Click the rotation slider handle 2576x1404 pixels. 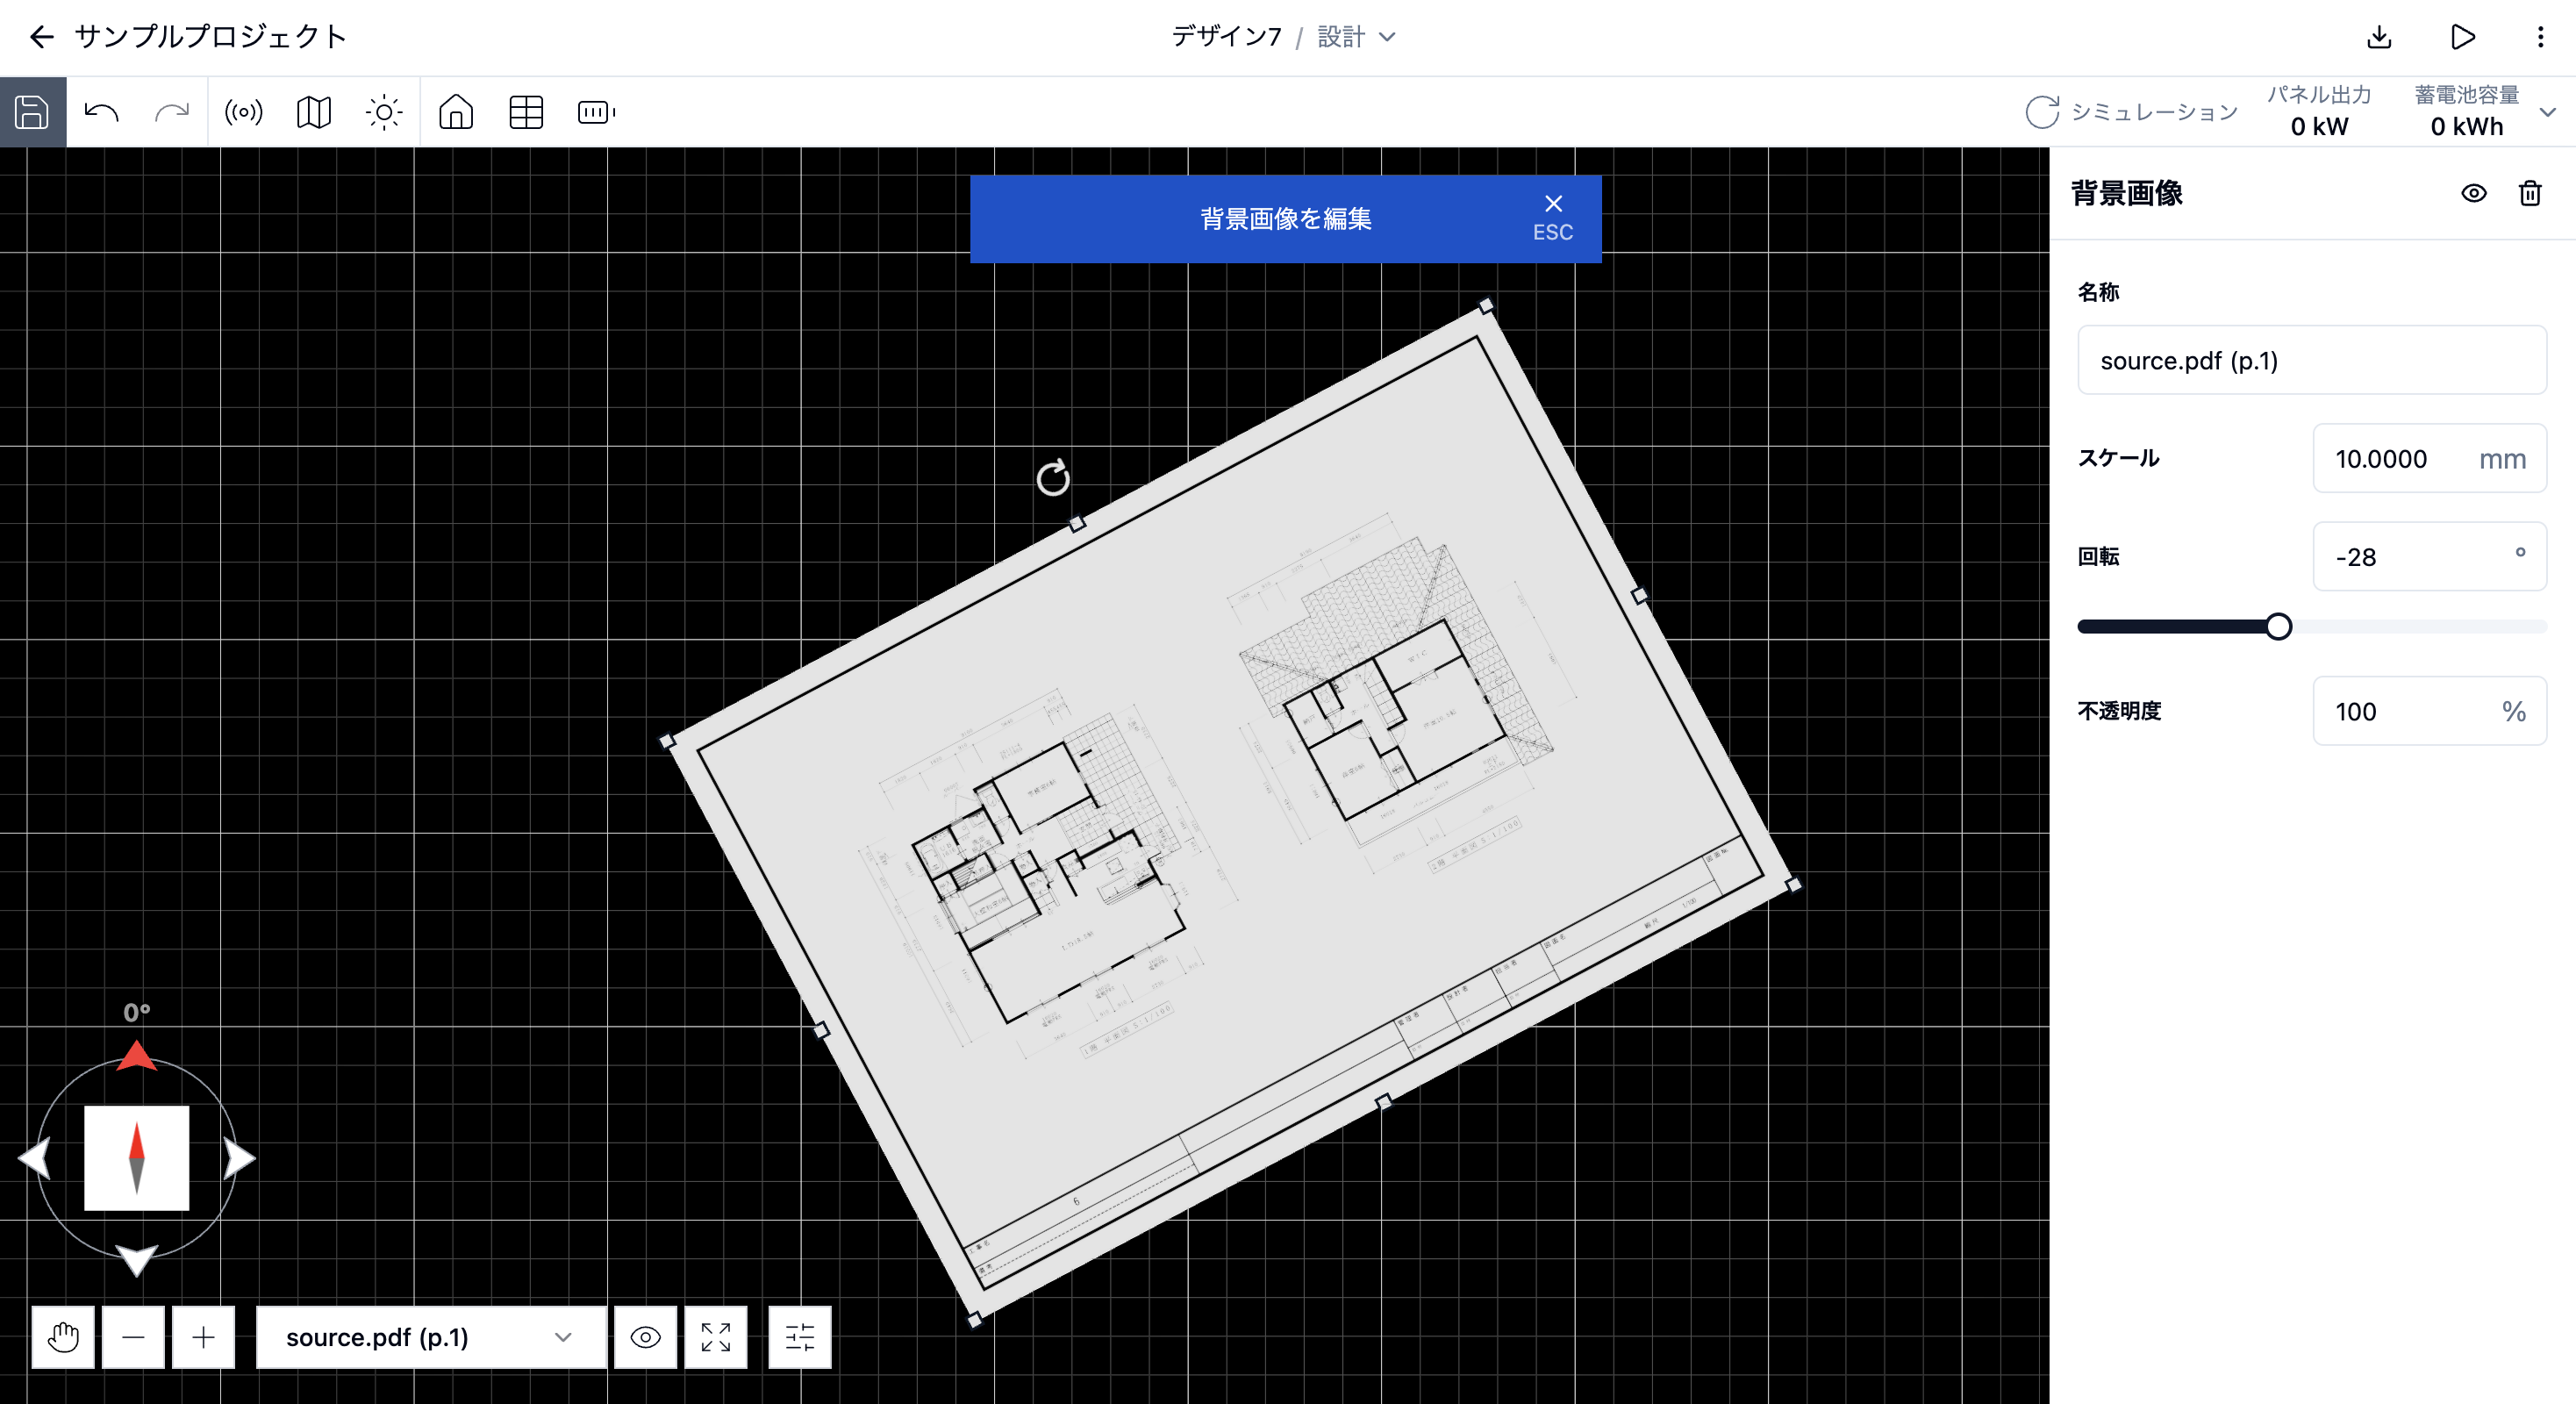[x=2278, y=627]
